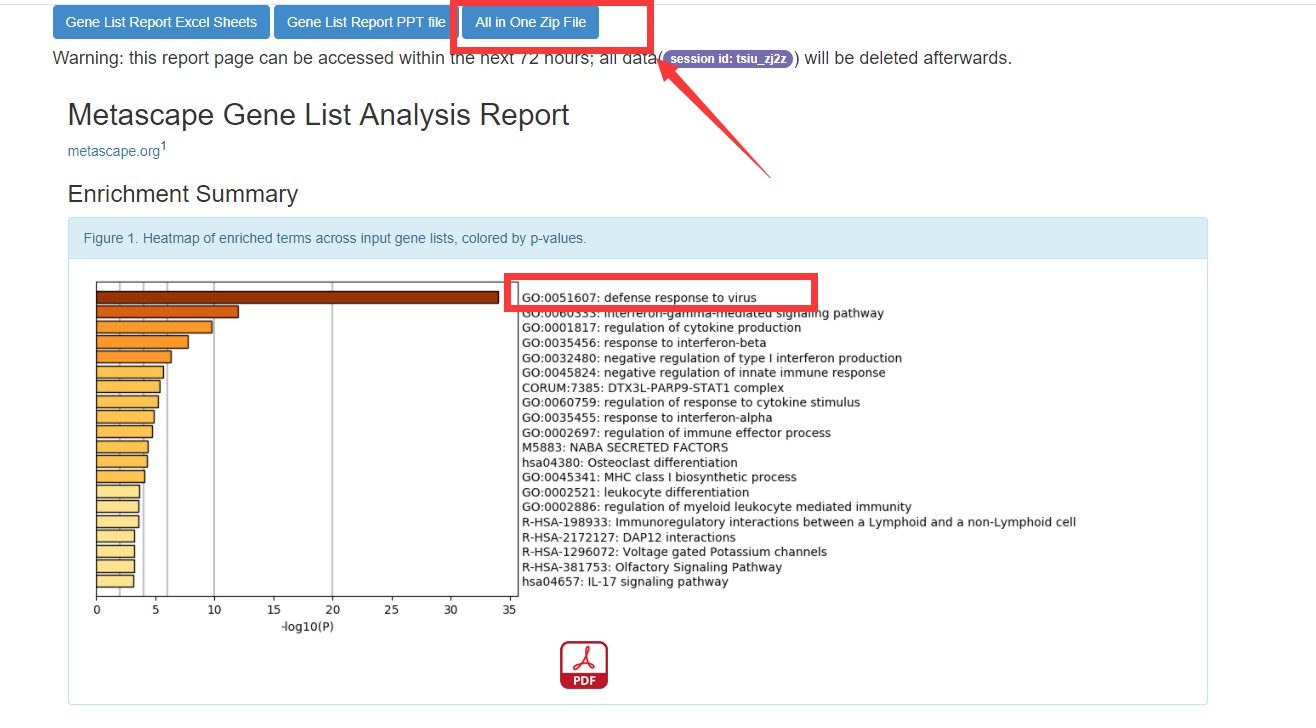Select 'GO:0001817: regulation of cytokine production'
This screenshot has height=728, width=1316.
pyautogui.click(x=661, y=328)
